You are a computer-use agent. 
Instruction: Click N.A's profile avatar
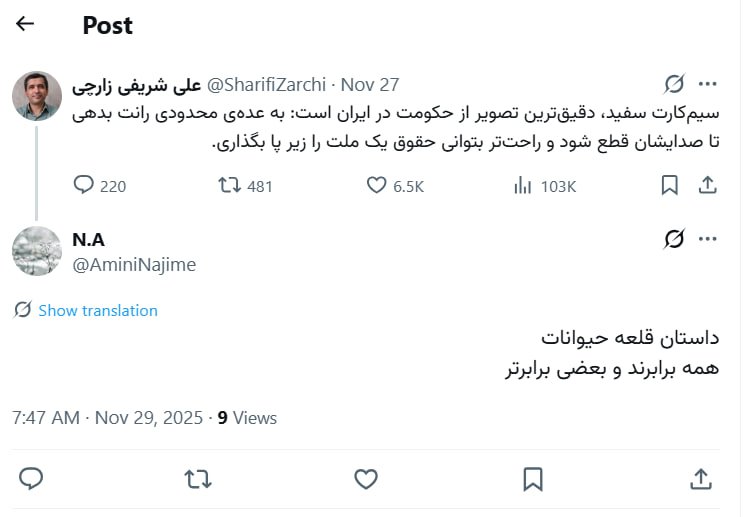tap(37, 251)
